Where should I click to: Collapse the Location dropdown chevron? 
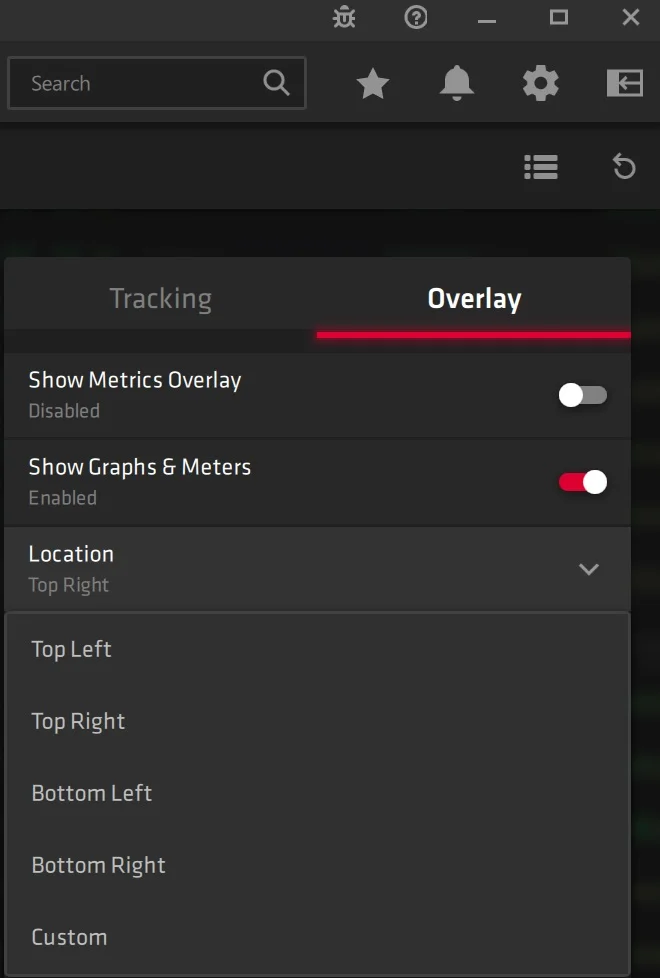pos(589,569)
